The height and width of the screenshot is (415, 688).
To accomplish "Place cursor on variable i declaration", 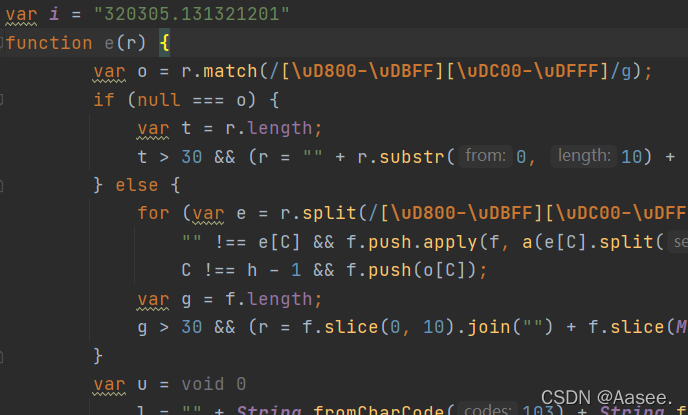I will [54, 14].
